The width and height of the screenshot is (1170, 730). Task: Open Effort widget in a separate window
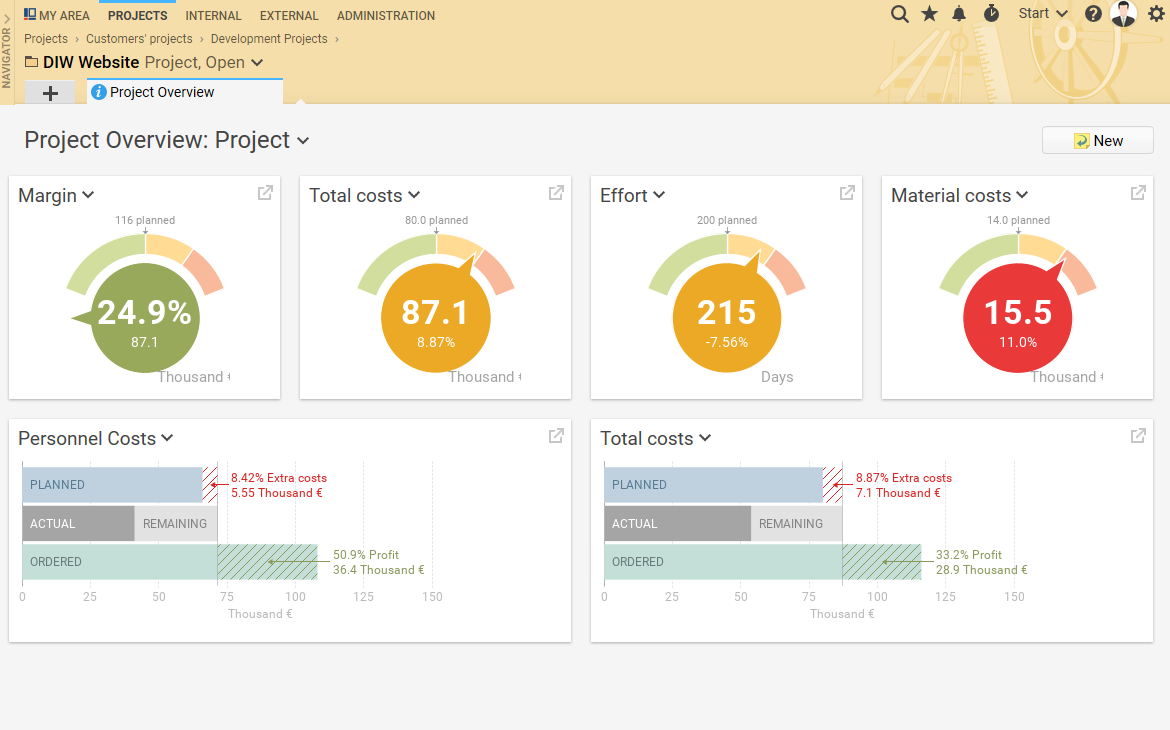845,192
